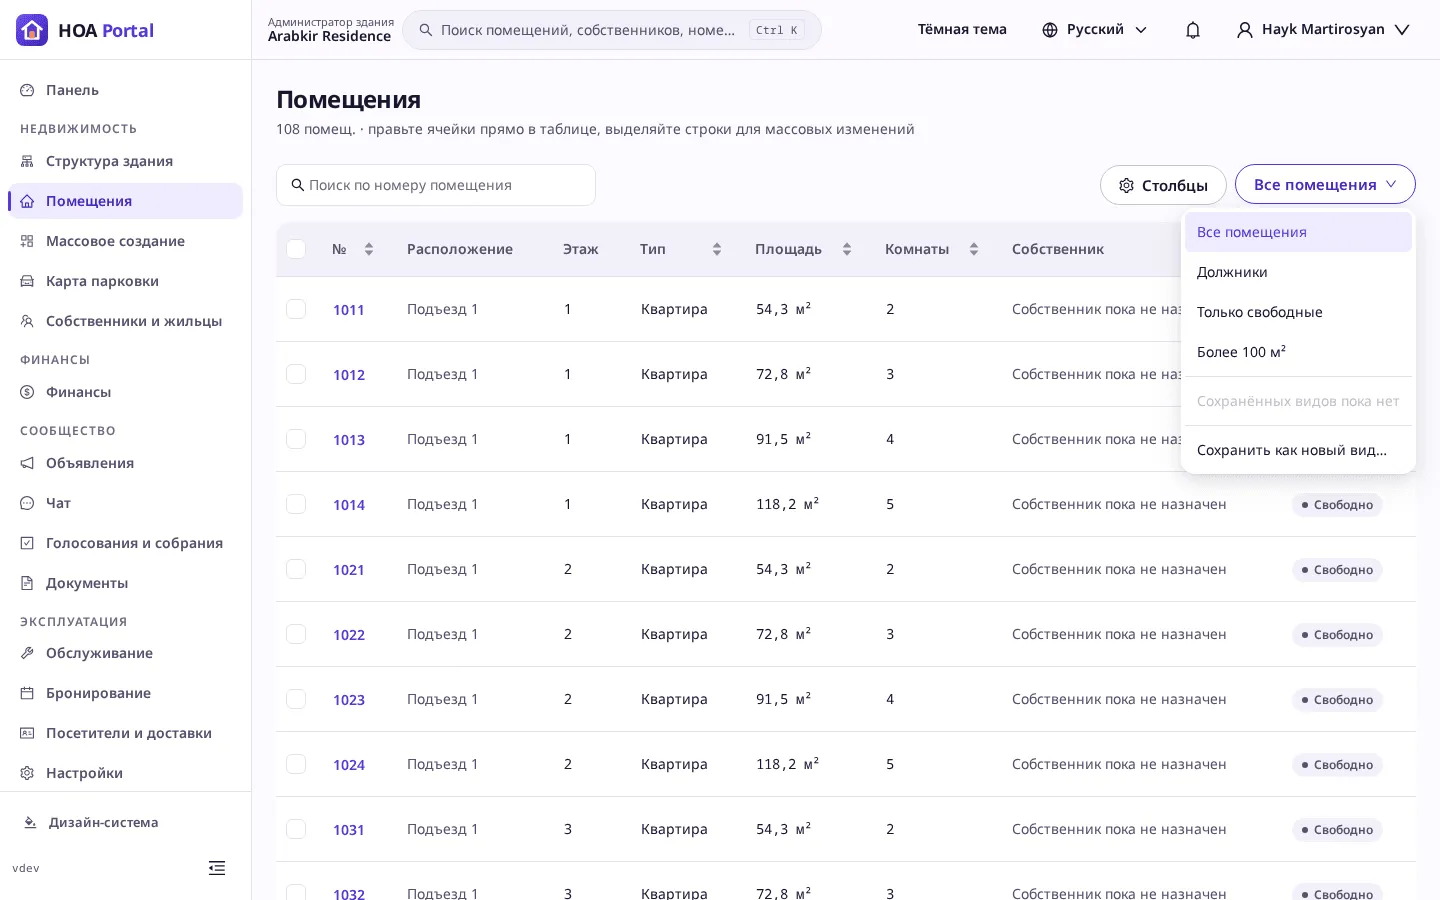The width and height of the screenshot is (1440, 900).
Task: Collapse the Все помещения view dropdown
Action: point(1325,185)
